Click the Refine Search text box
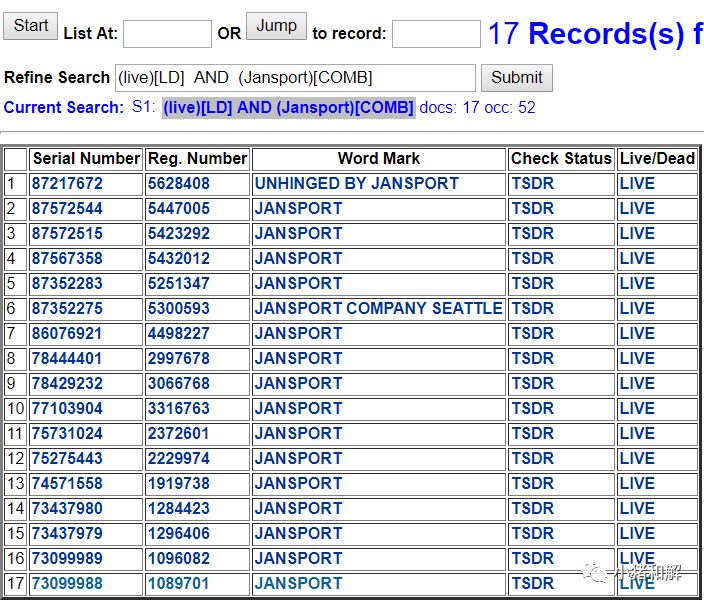The width and height of the screenshot is (704, 603). pyautogui.click(x=295, y=78)
